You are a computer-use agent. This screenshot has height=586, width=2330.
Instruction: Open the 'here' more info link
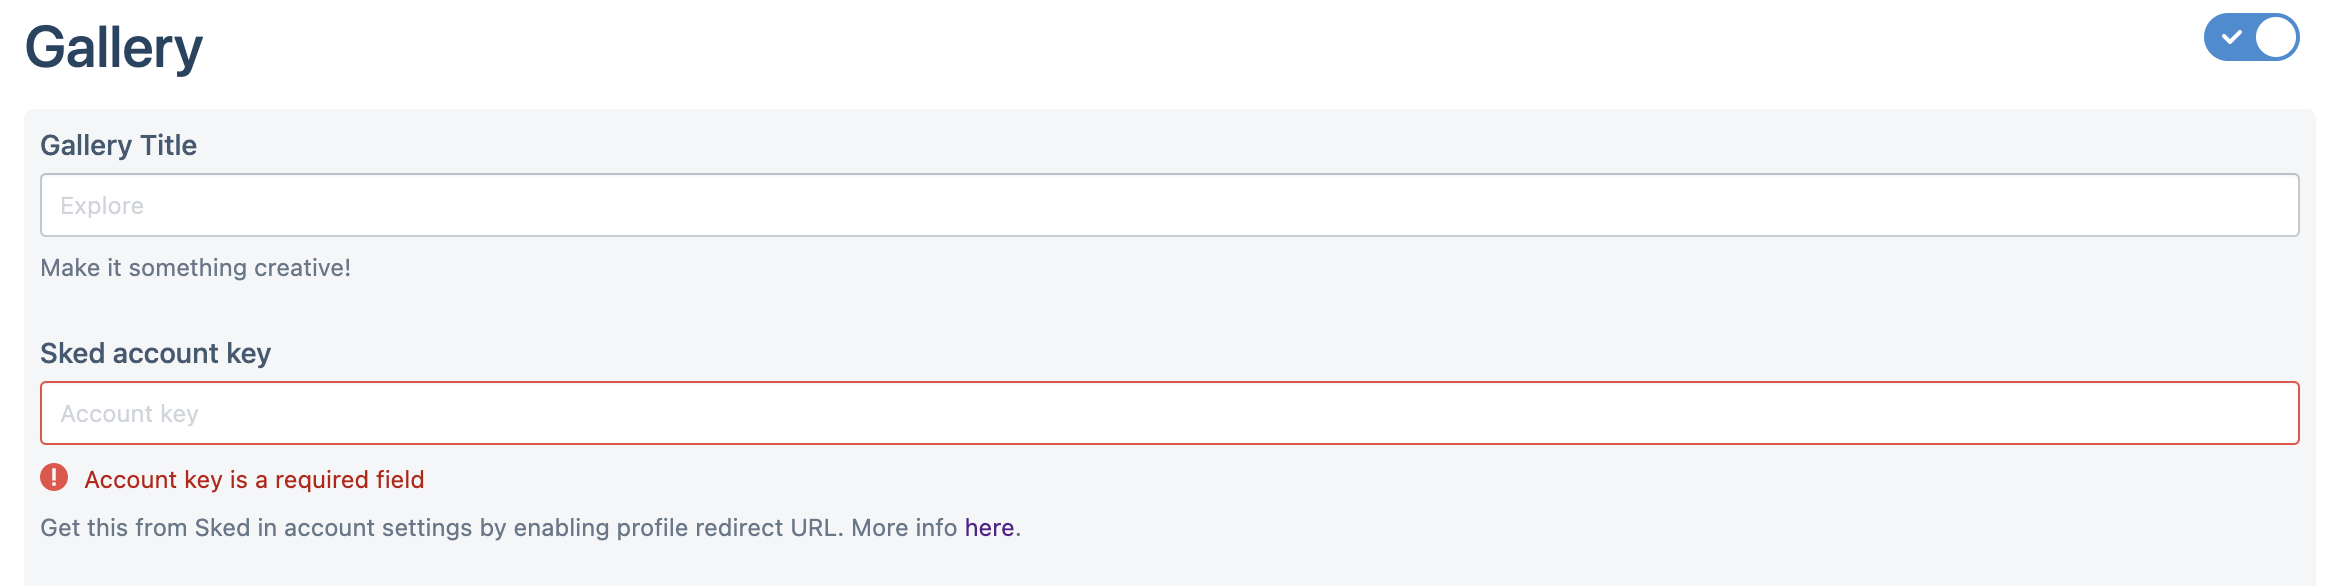click(989, 527)
